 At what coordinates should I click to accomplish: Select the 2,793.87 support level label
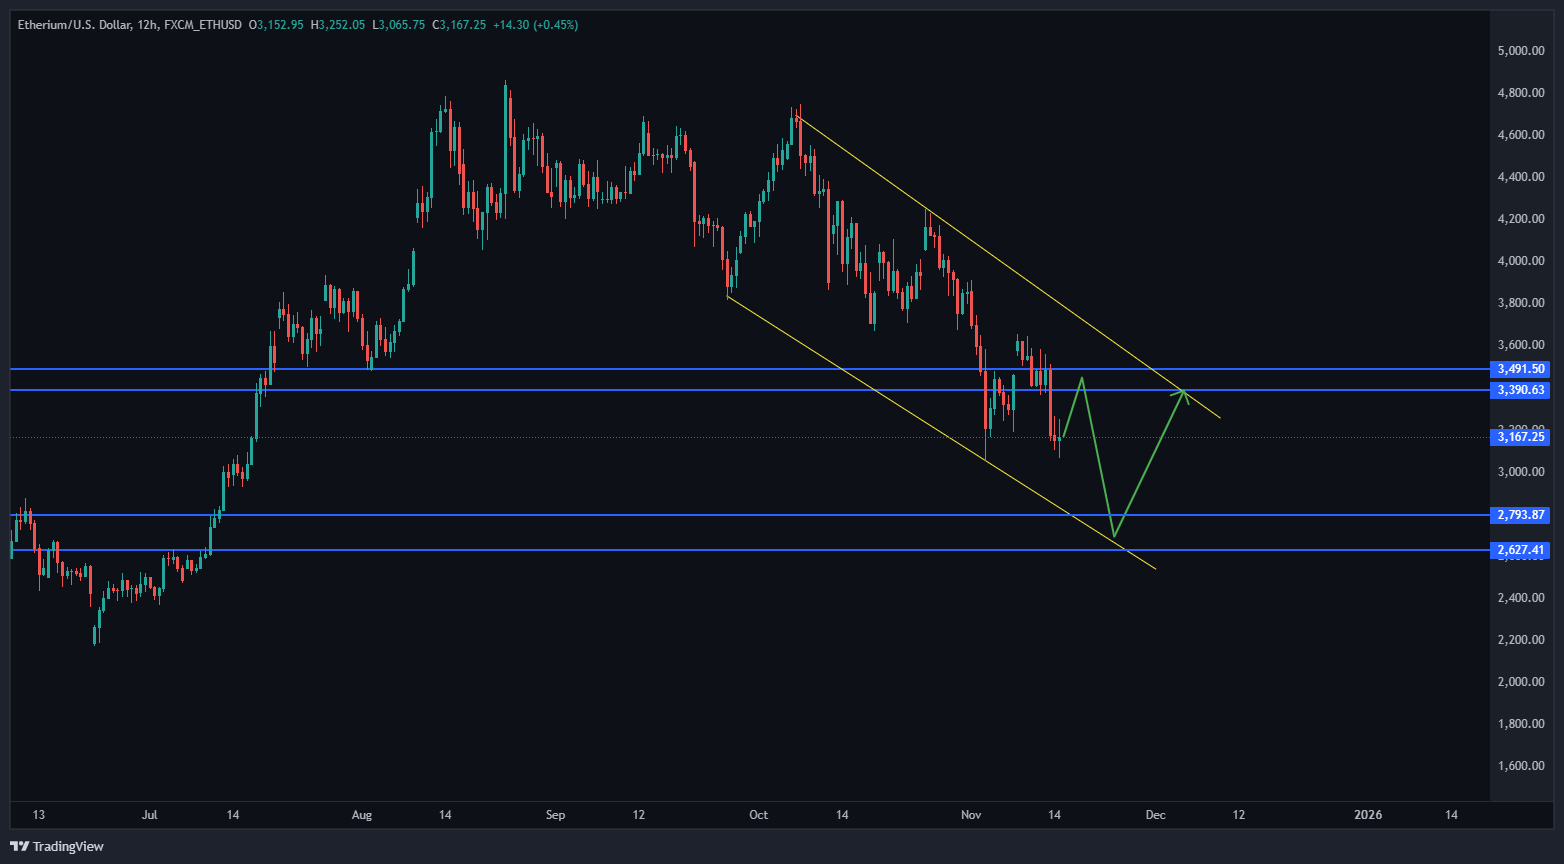pyautogui.click(x=1521, y=515)
